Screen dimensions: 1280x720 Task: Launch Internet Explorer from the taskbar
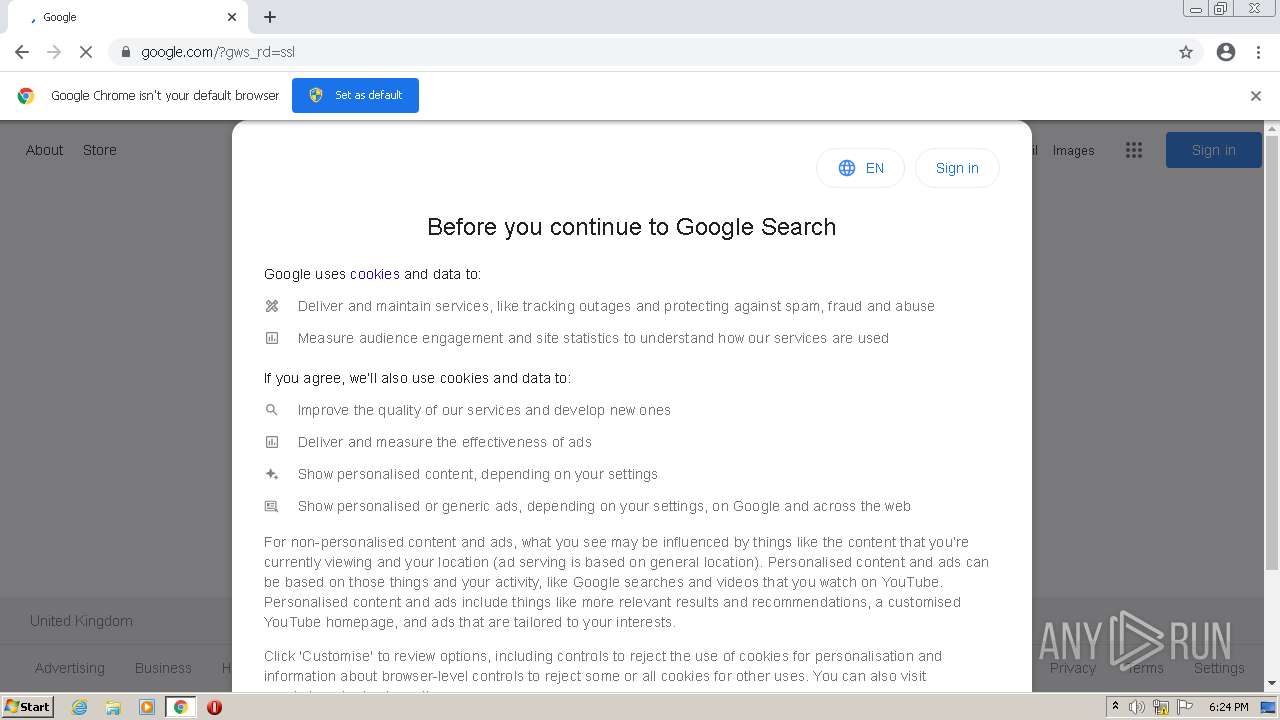[x=80, y=707]
